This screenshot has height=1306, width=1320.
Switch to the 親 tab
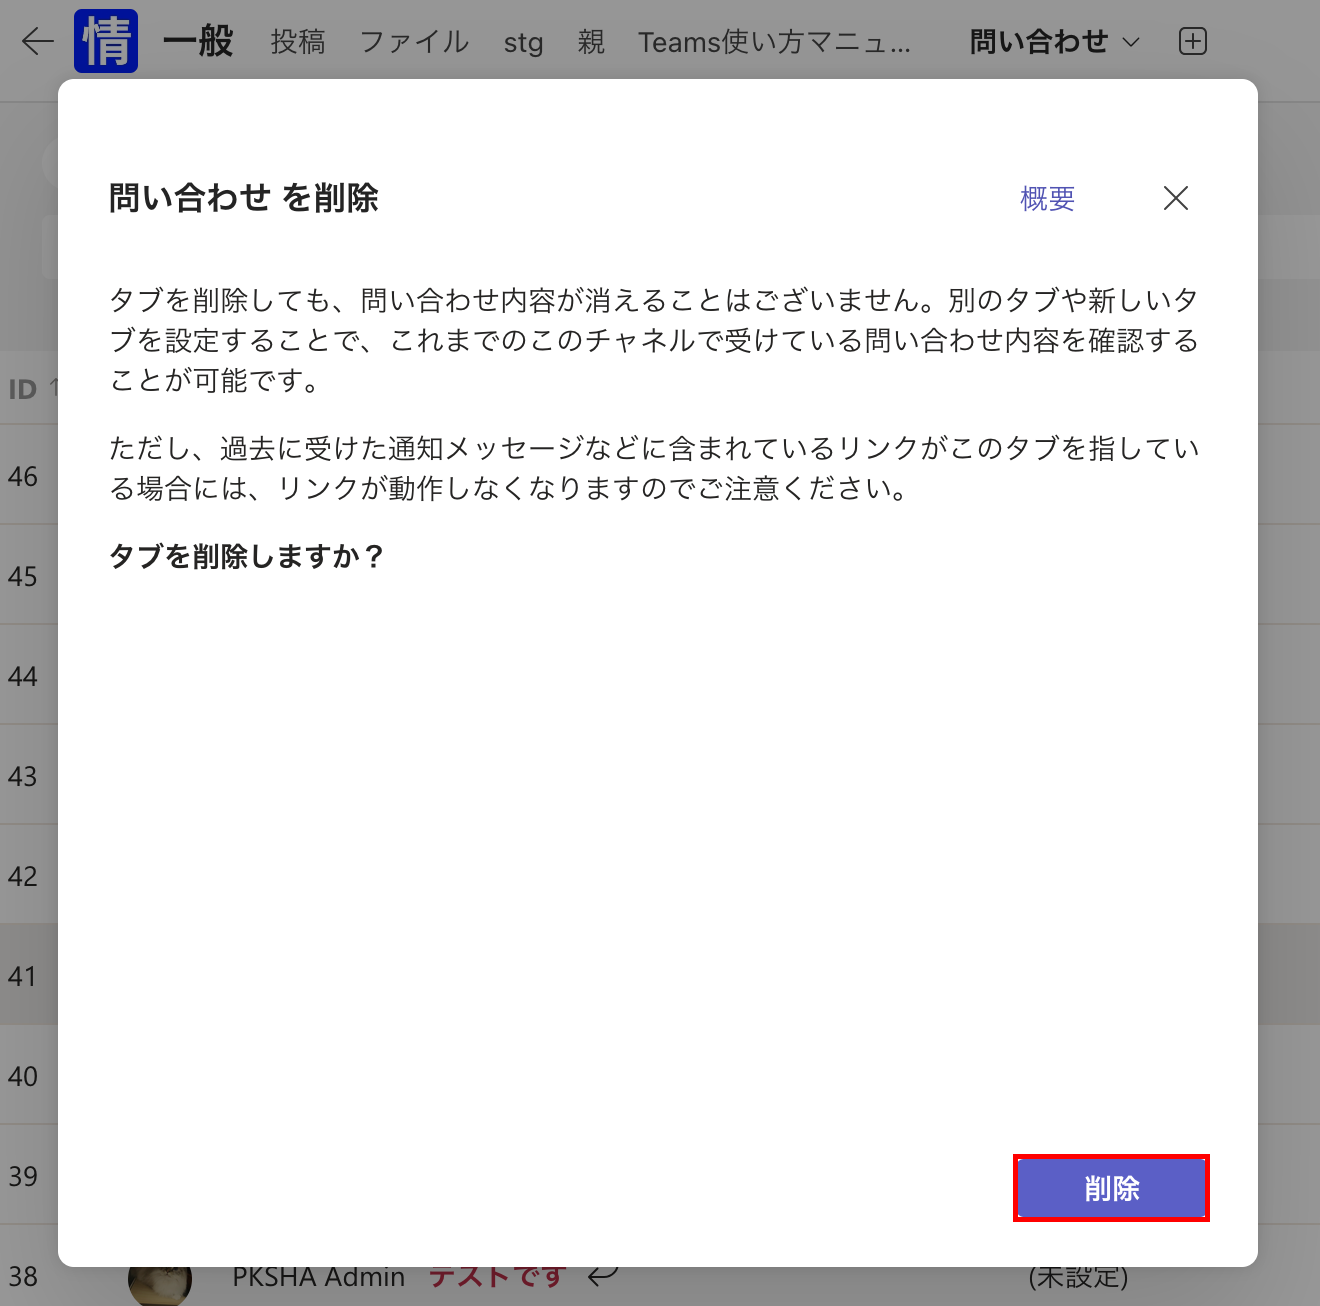(x=591, y=42)
